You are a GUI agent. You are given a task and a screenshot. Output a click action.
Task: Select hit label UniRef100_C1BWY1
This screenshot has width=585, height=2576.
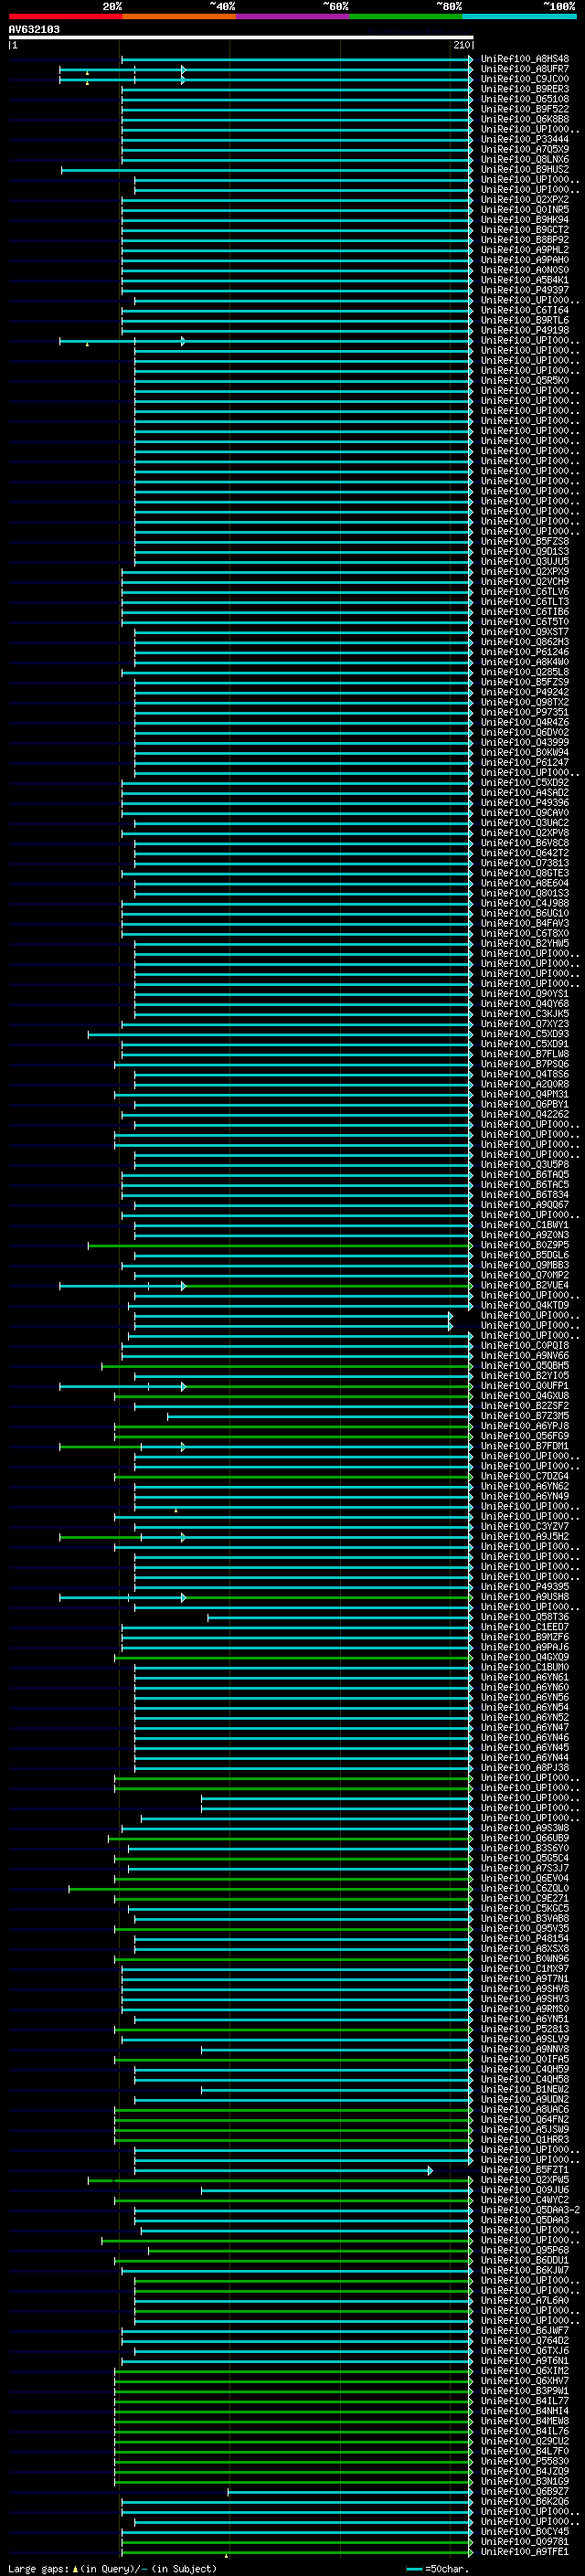click(525, 1225)
